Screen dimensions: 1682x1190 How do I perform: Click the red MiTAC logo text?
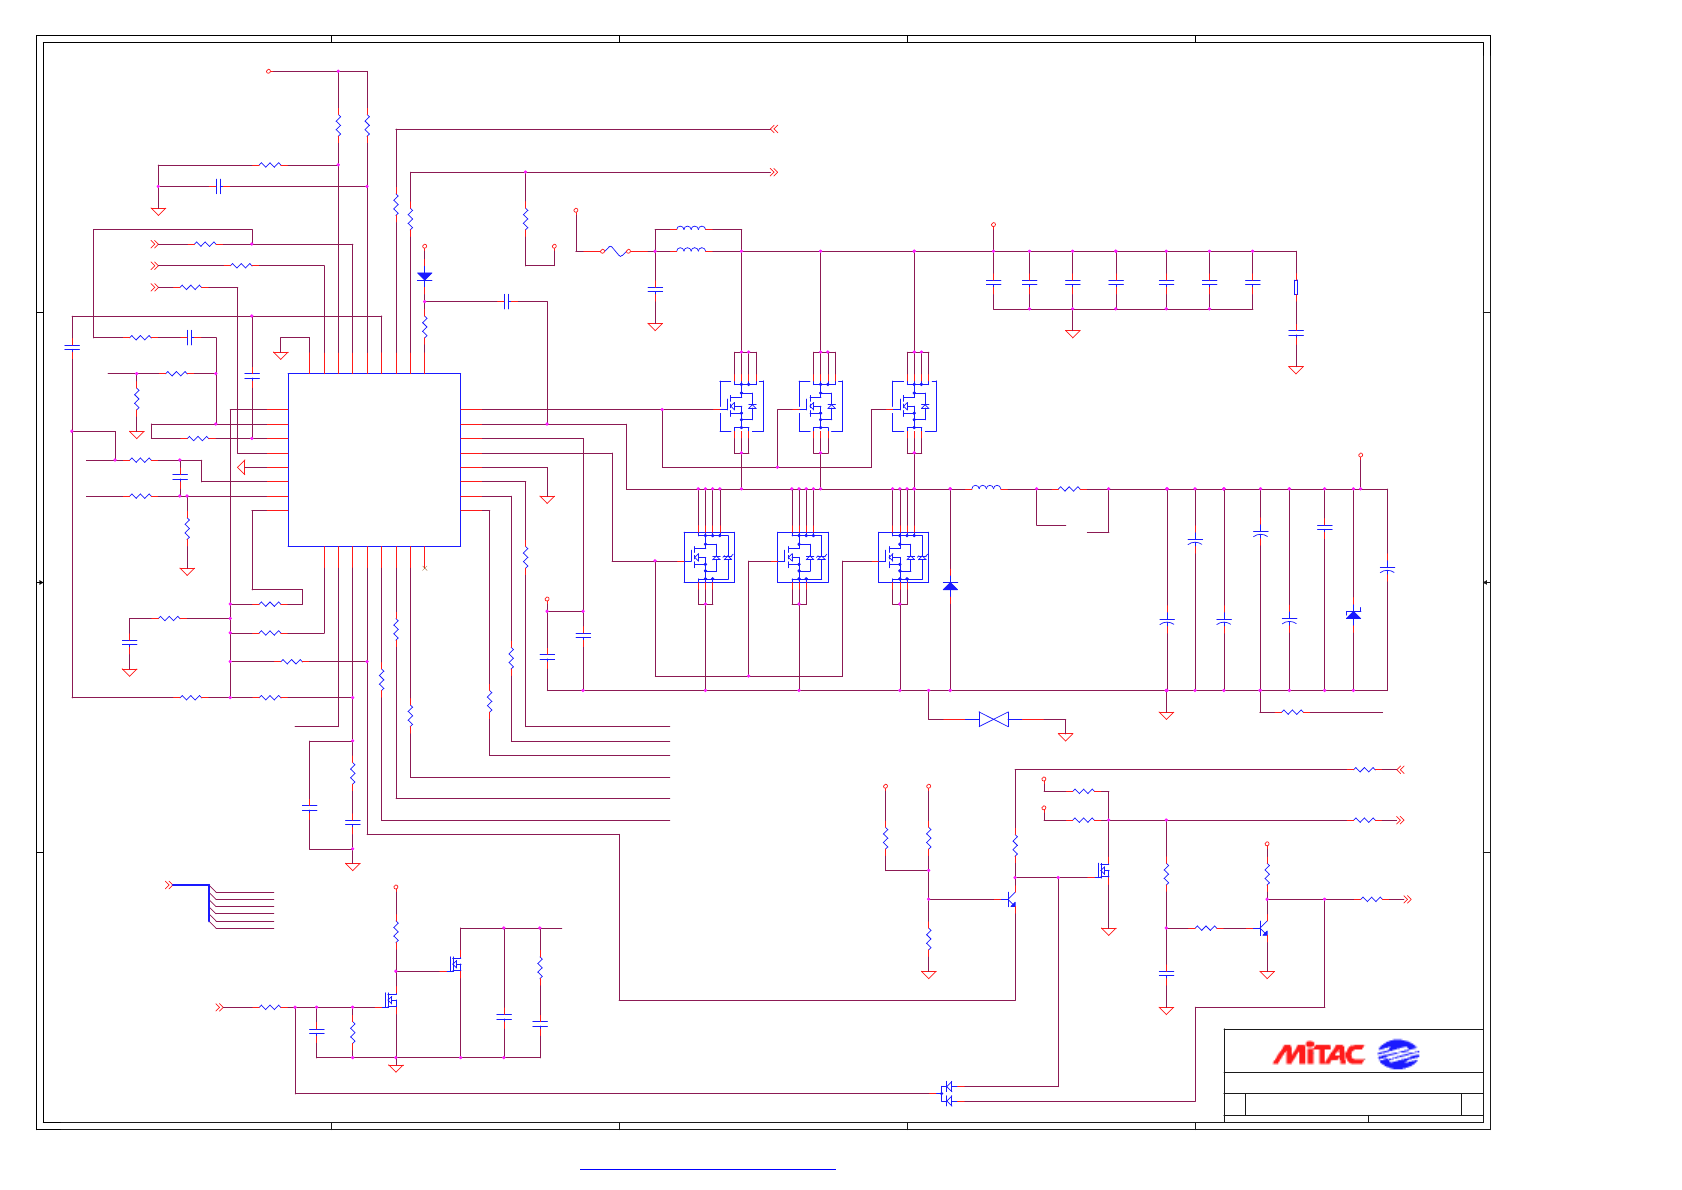tap(1318, 1054)
